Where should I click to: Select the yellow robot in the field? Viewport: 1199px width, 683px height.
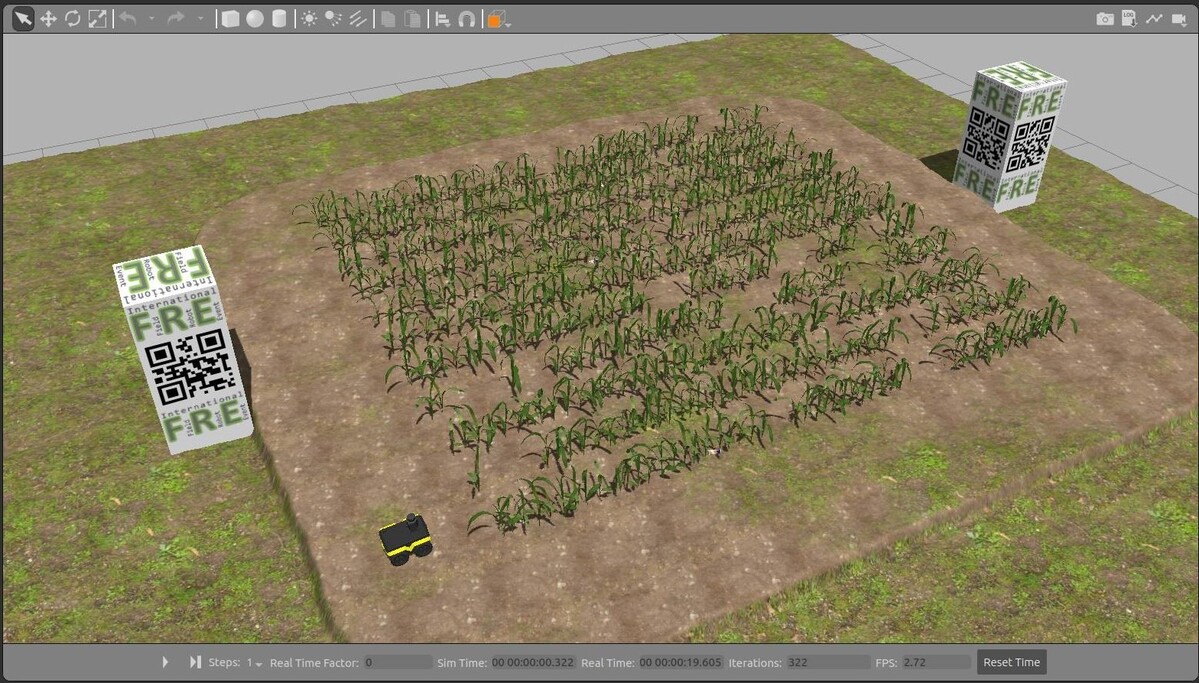[406, 539]
